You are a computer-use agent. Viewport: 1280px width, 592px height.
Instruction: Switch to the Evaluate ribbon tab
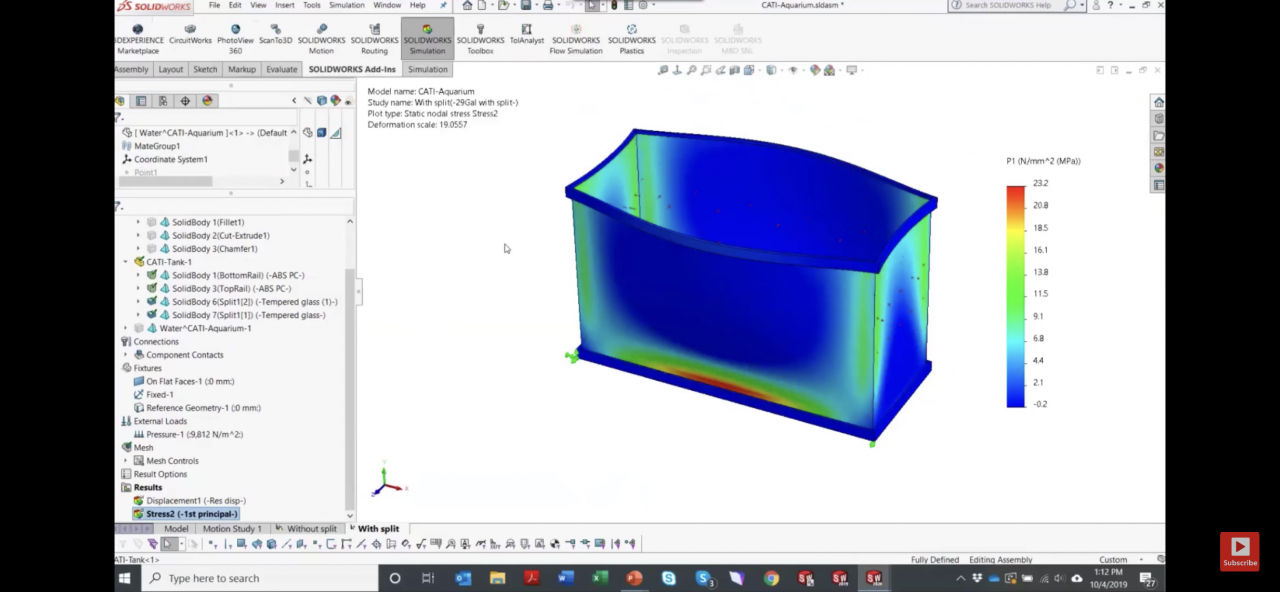pos(282,69)
